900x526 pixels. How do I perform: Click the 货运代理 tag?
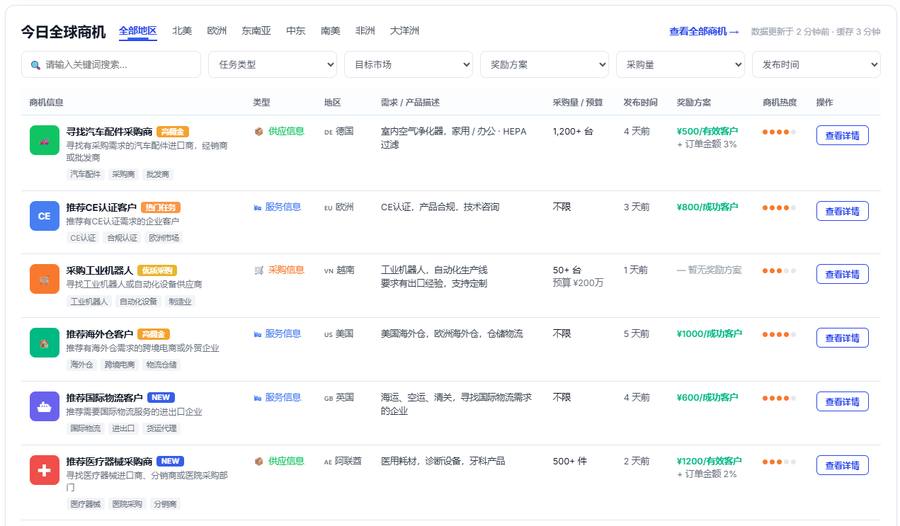click(161, 428)
